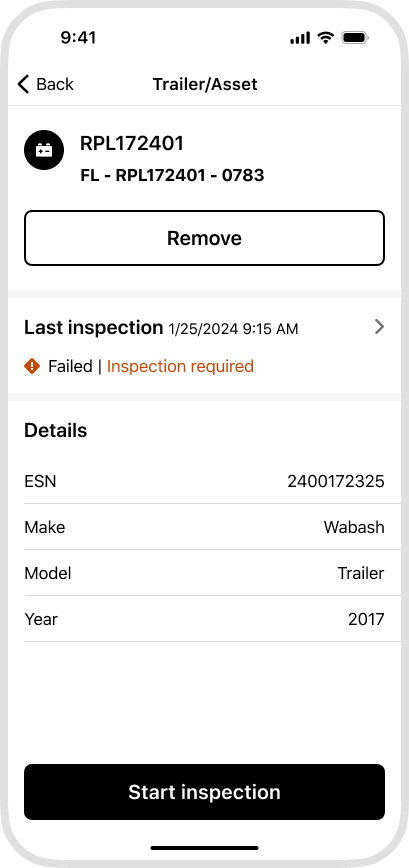
Task: Tap the Inspection required orange text
Action: pos(180,366)
